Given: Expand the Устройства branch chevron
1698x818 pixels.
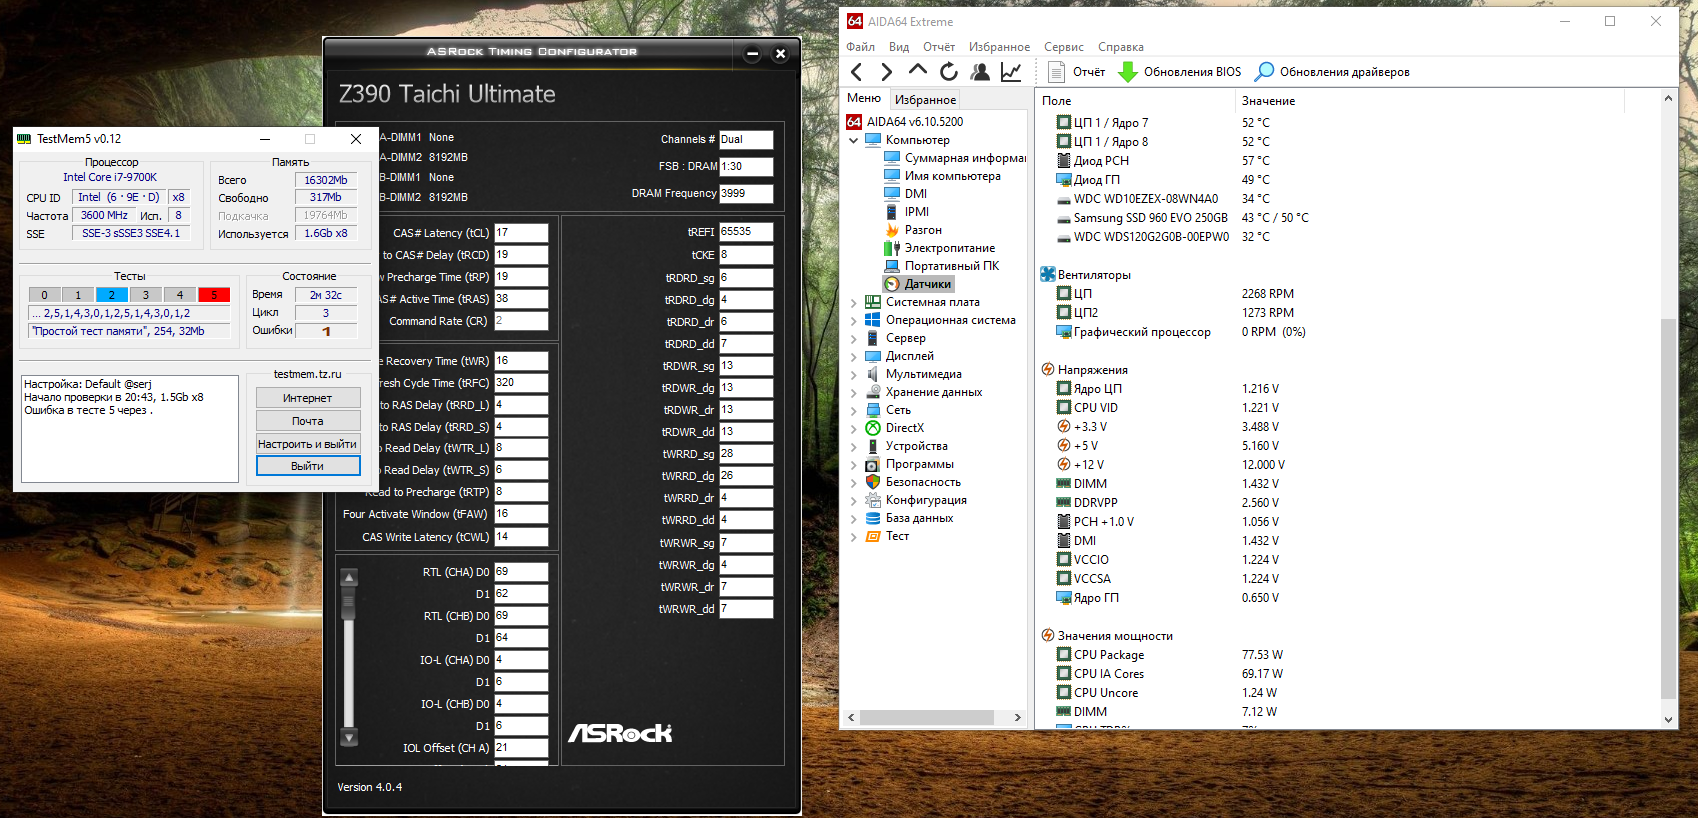Looking at the screenshot, I should 853,446.
